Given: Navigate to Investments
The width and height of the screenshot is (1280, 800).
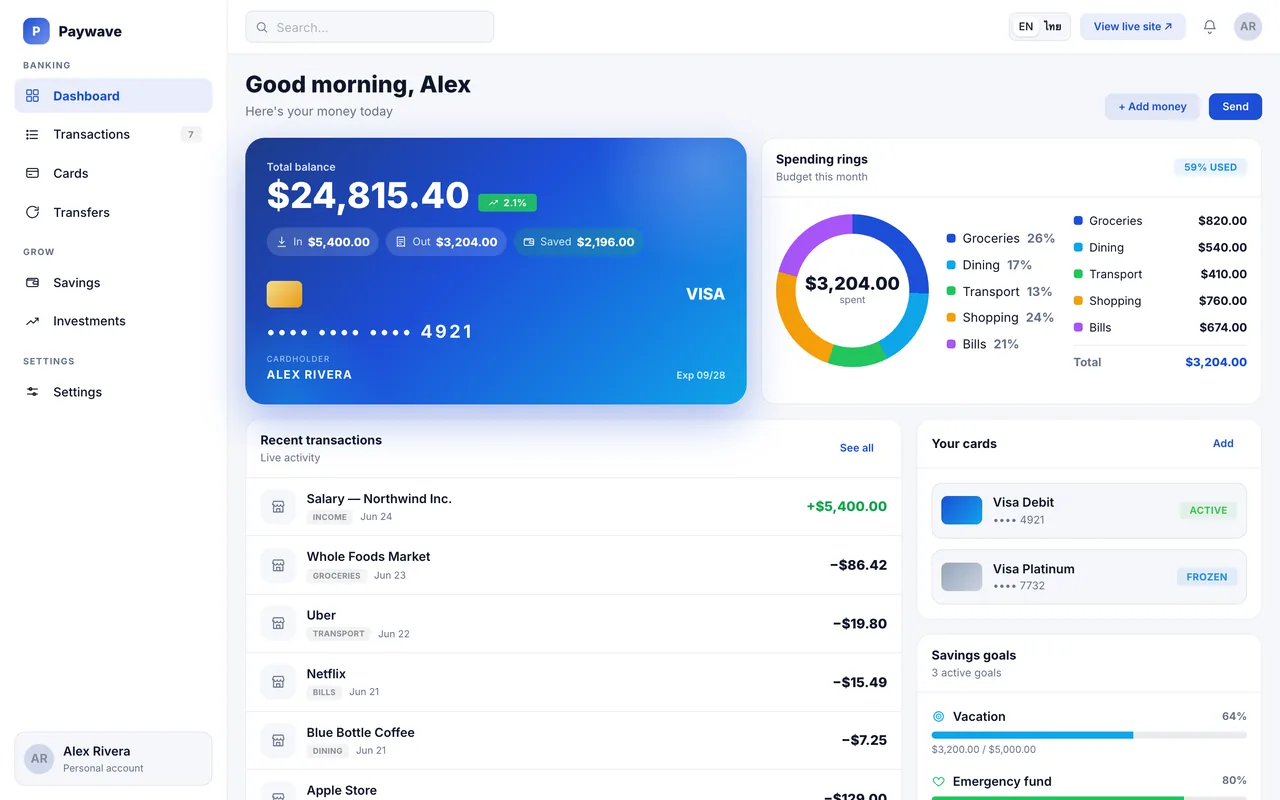Looking at the screenshot, I should coord(113,321).
